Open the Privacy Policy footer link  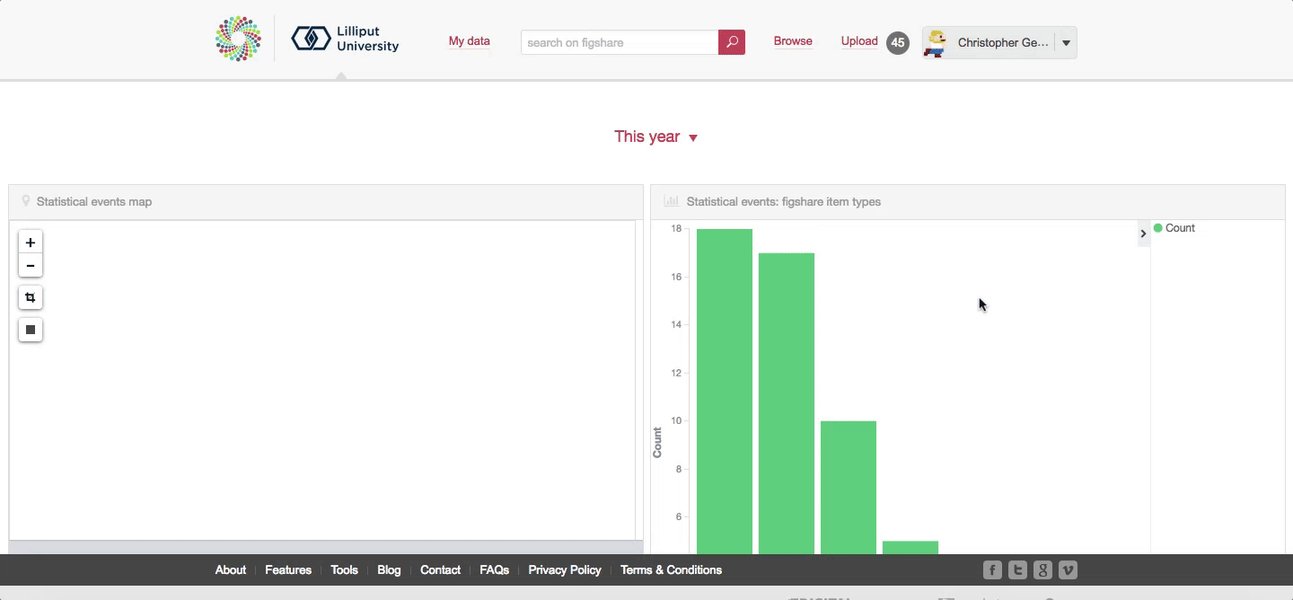click(x=564, y=569)
